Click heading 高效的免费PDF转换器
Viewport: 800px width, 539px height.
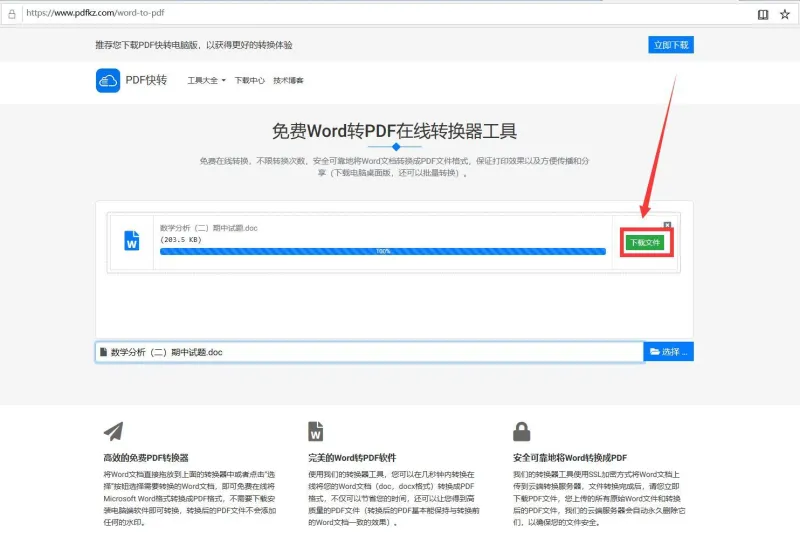point(146,458)
